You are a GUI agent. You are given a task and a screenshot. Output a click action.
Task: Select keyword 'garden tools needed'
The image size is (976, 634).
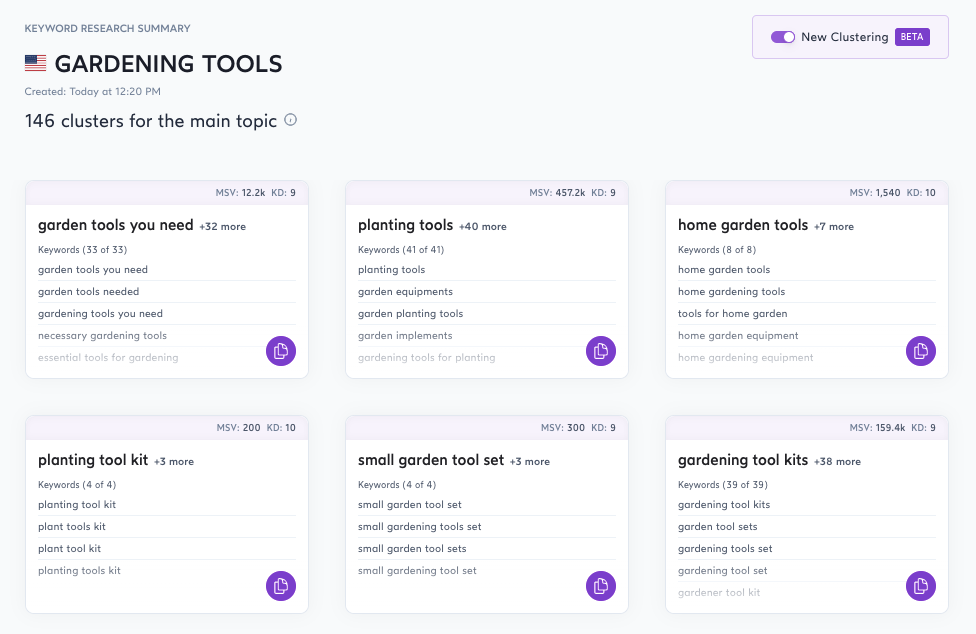(x=88, y=292)
